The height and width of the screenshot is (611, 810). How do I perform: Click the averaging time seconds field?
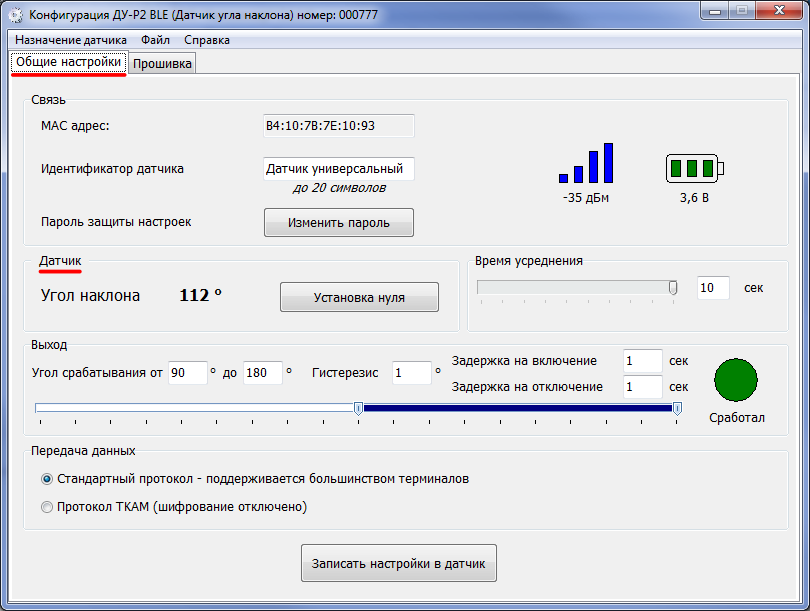[x=713, y=288]
